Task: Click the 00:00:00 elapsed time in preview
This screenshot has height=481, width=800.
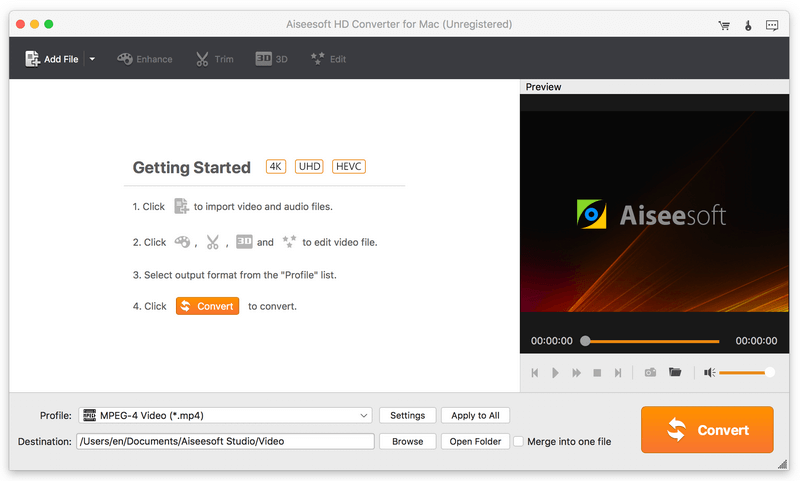Action: (x=552, y=341)
